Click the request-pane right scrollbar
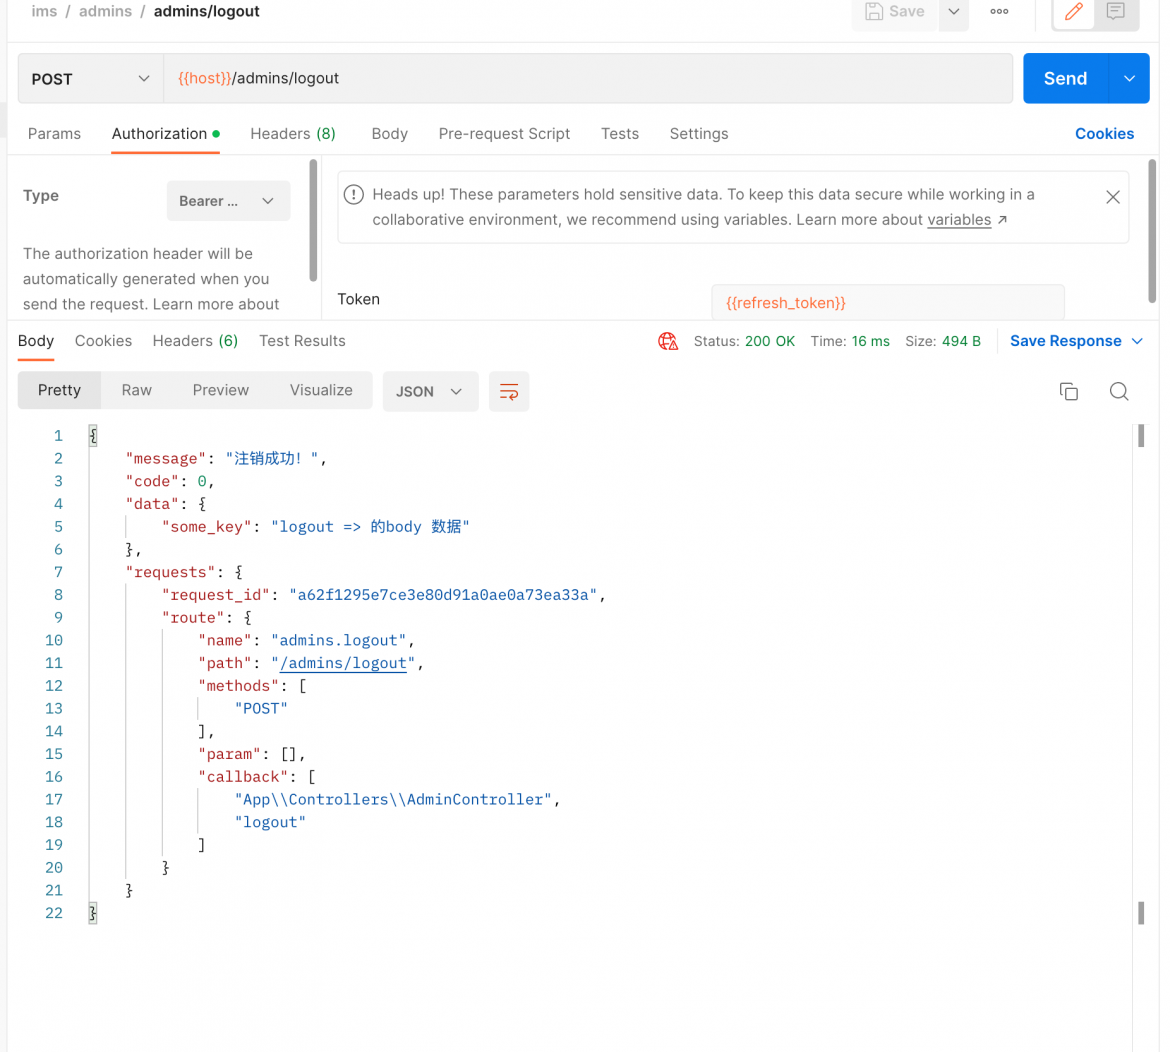1170x1052 pixels. point(1151,231)
